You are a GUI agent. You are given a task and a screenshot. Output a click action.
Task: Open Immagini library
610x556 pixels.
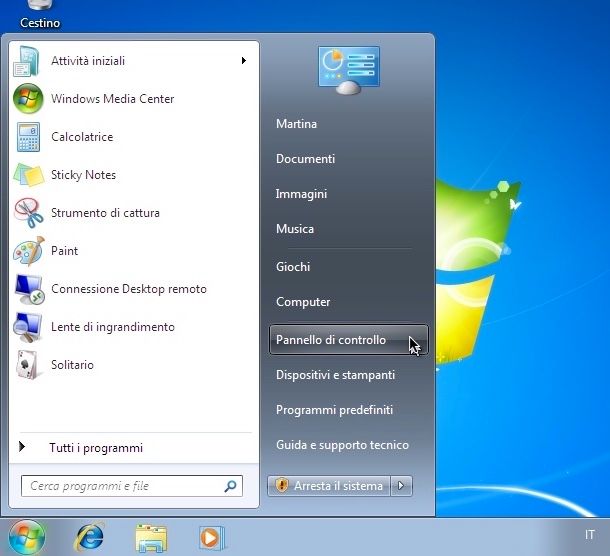point(301,194)
